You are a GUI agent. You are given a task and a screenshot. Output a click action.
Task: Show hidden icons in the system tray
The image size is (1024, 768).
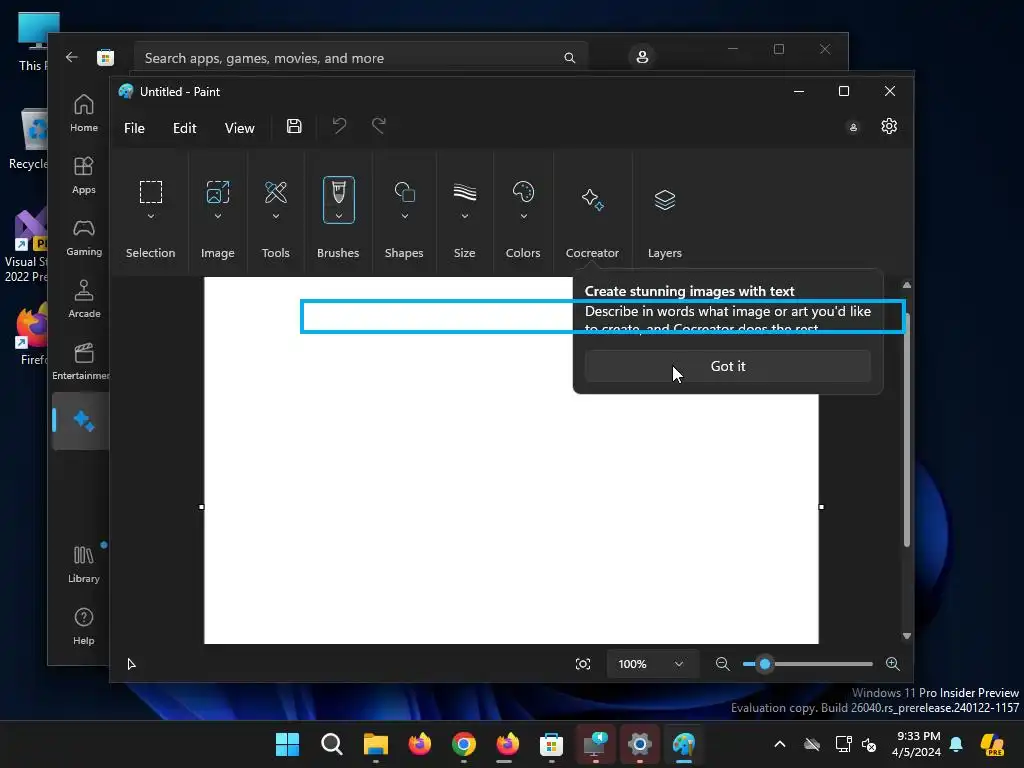coord(780,744)
